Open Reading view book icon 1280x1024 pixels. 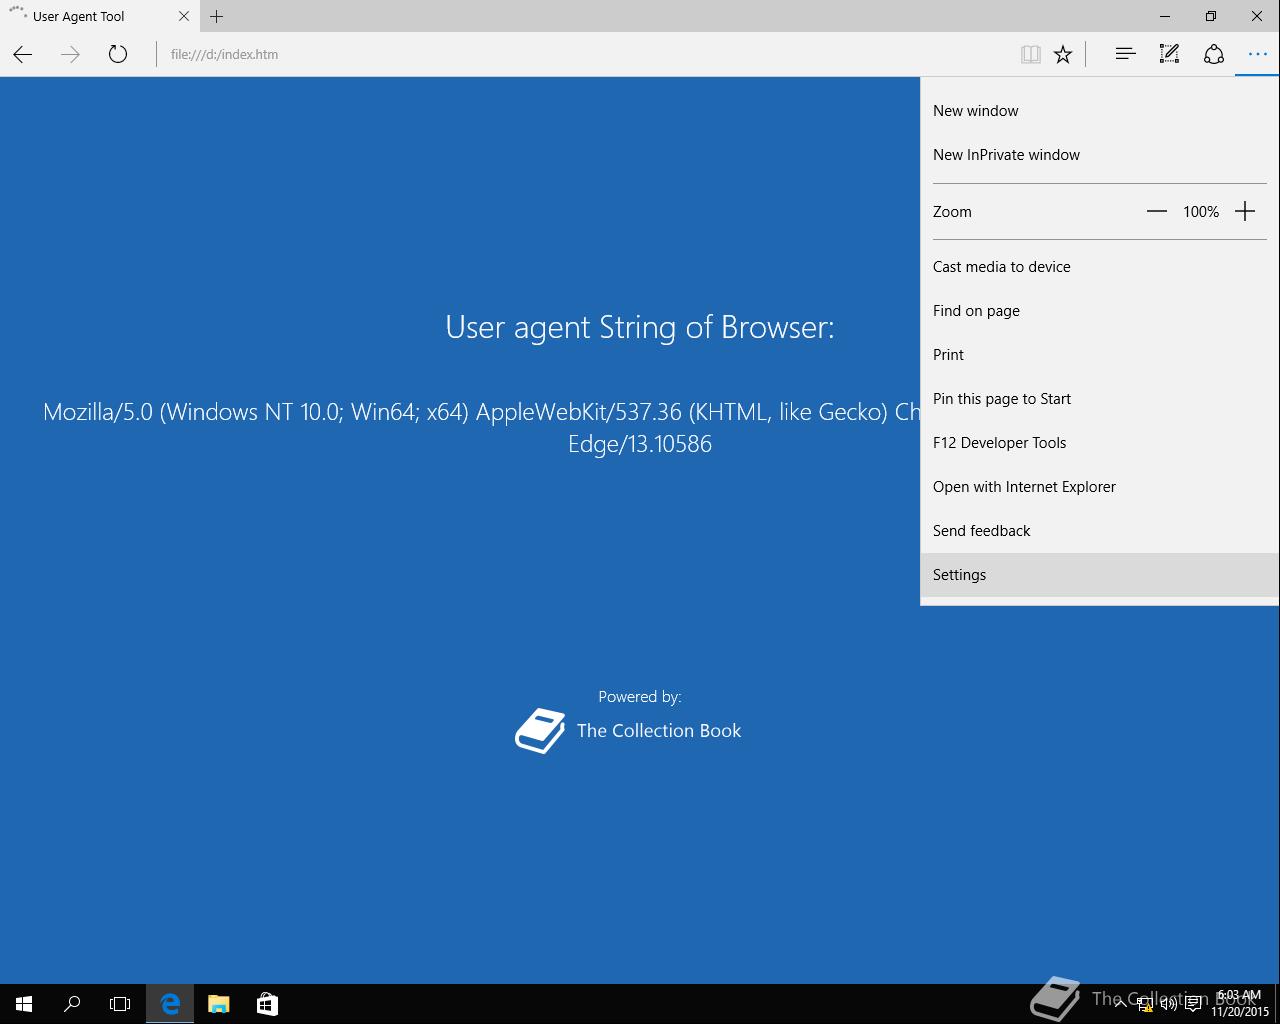pos(1031,54)
